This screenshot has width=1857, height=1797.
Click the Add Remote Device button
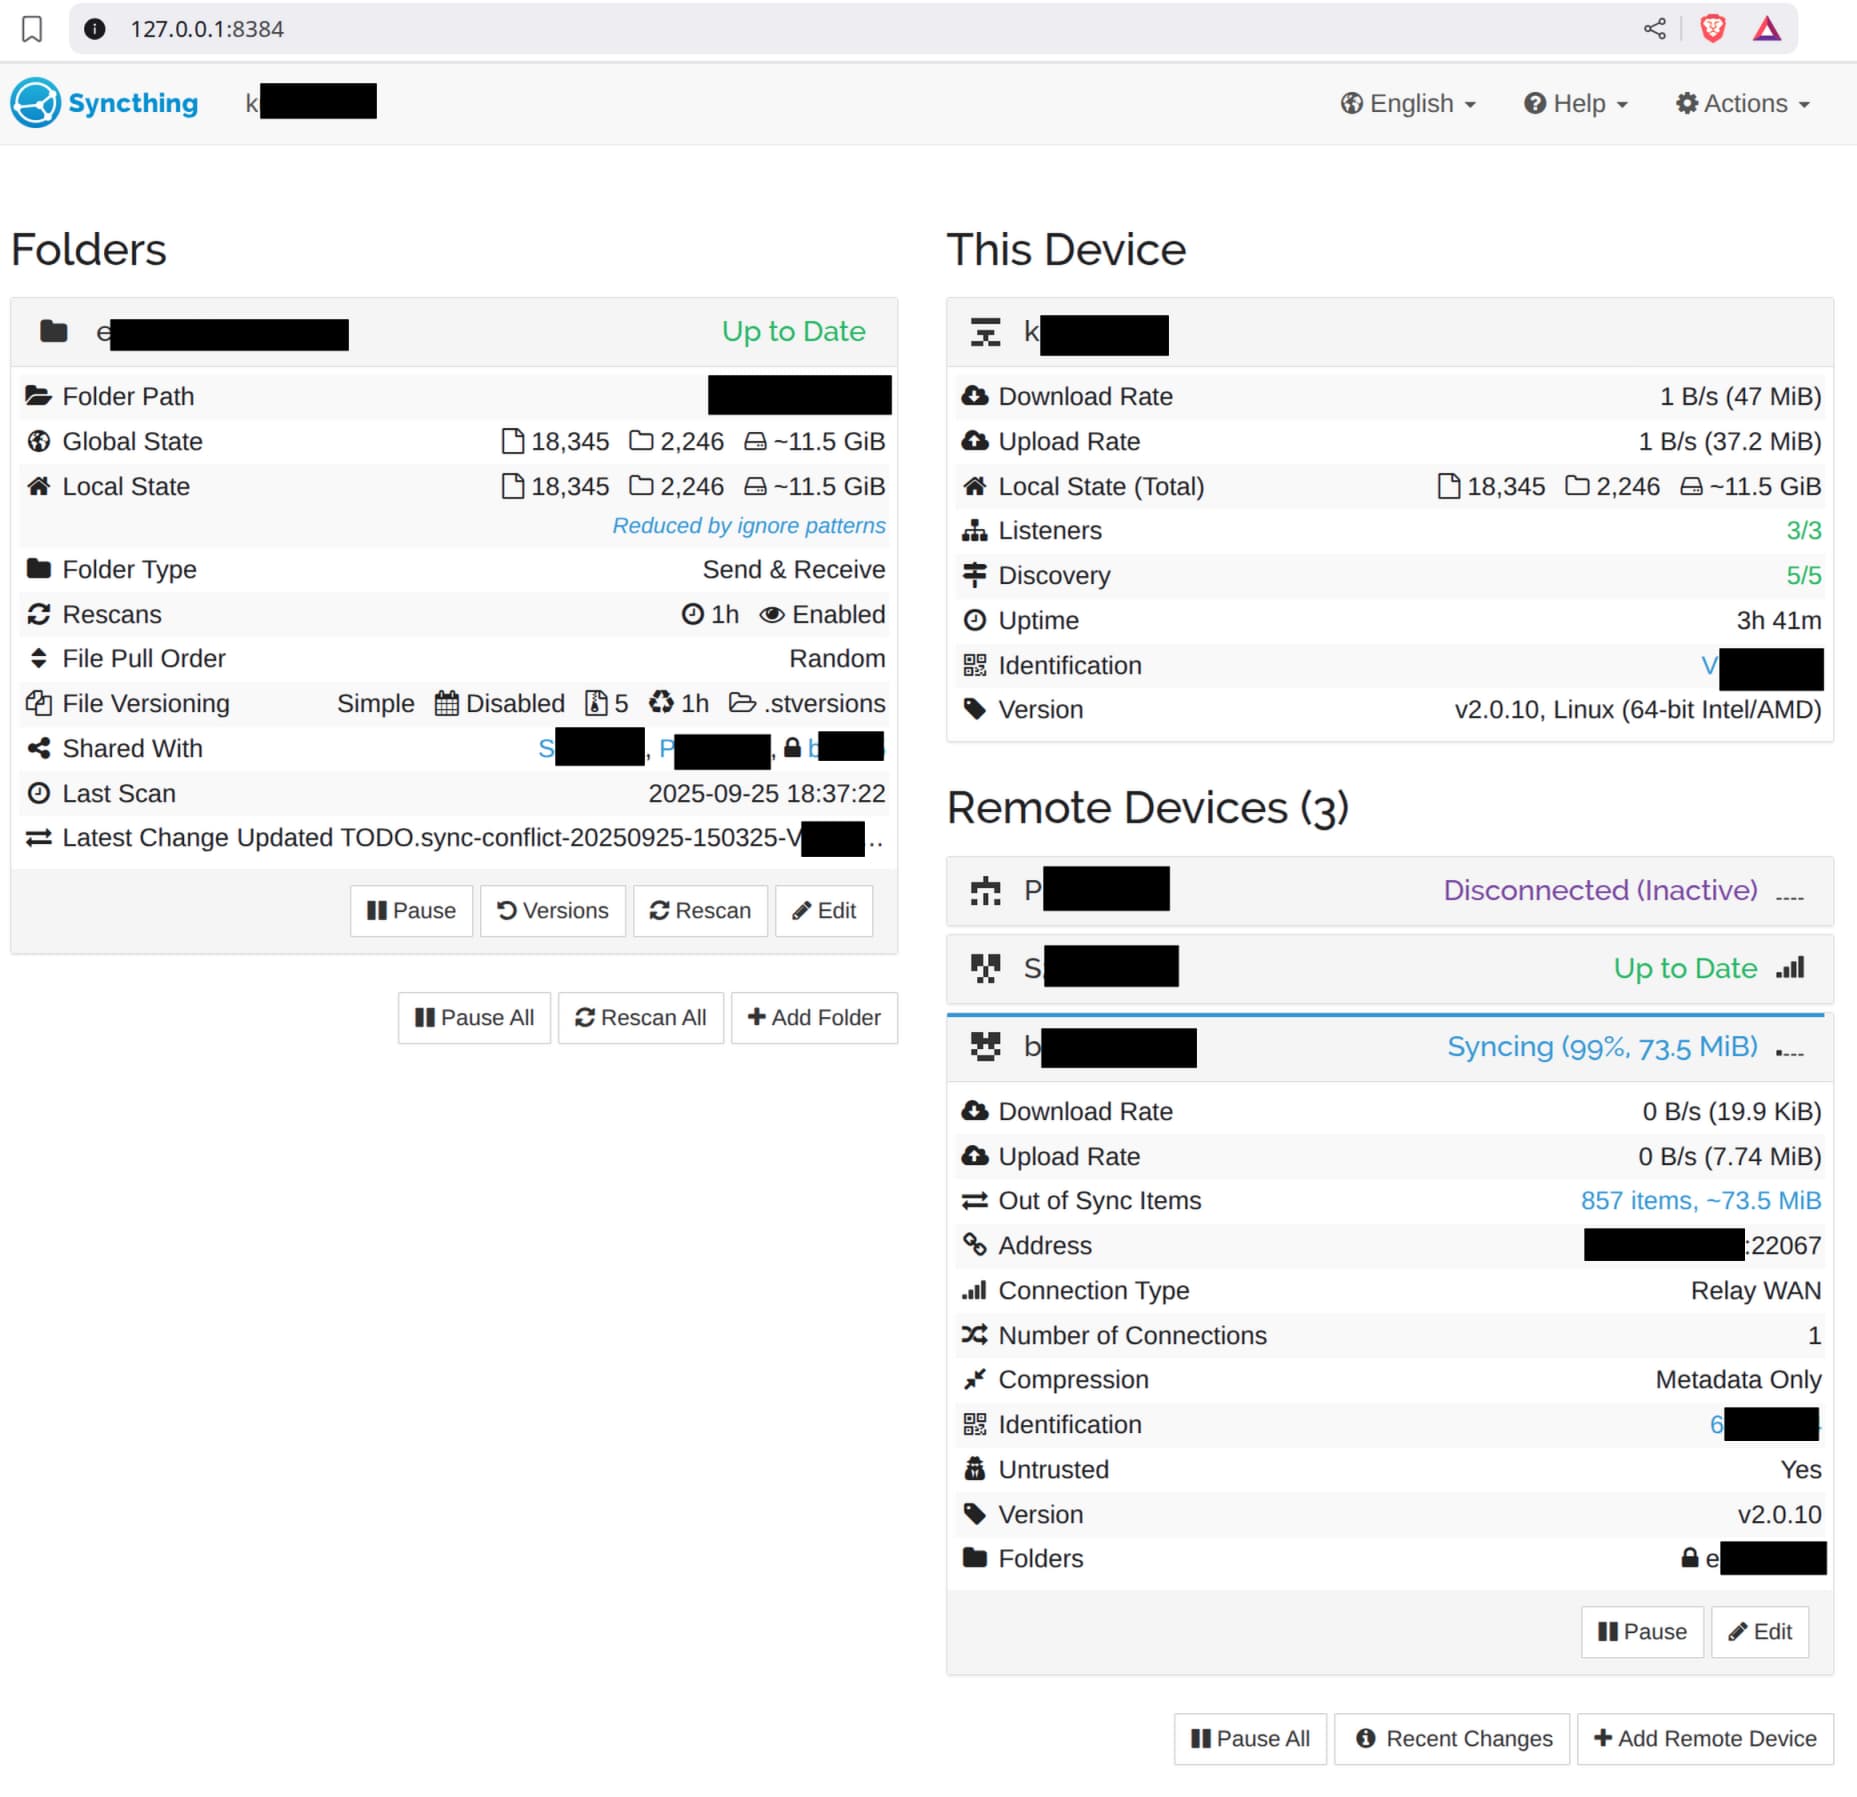pos(1704,1738)
